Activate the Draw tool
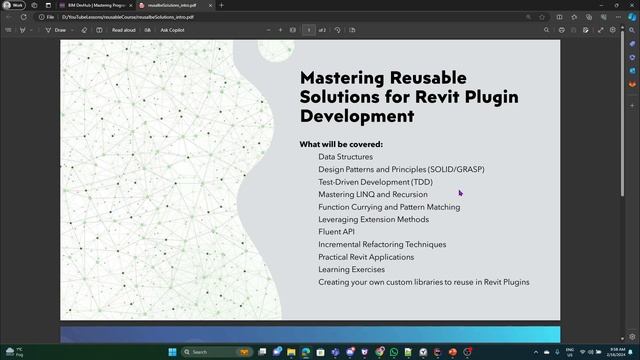Screen dimensions: 640x360 coord(56,30)
